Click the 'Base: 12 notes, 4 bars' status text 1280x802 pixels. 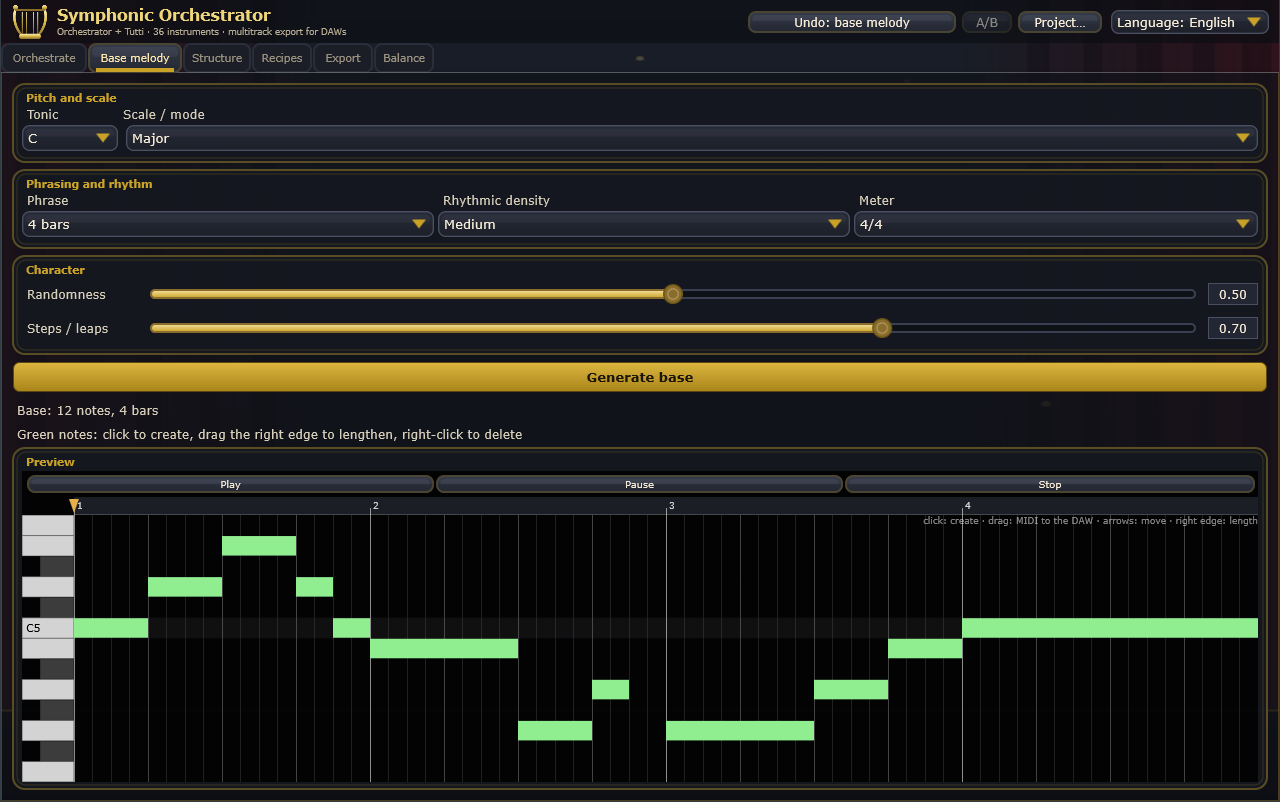click(x=88, y=411)
